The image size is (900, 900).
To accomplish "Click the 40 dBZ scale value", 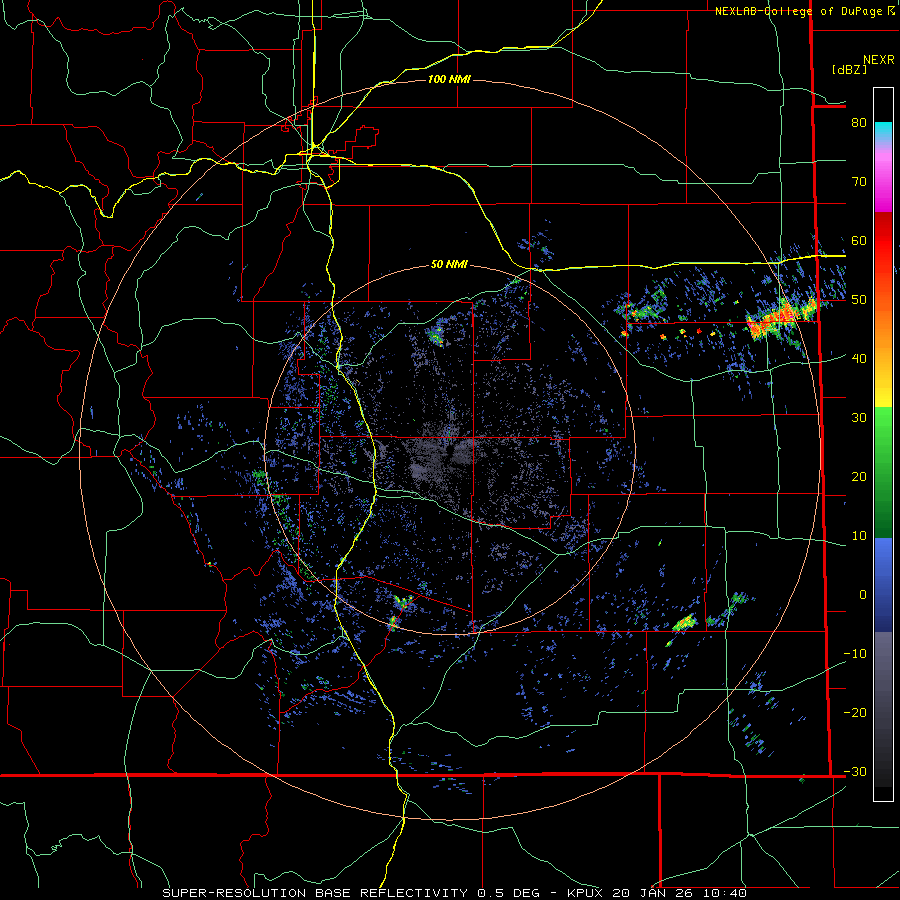I will 859,358.
